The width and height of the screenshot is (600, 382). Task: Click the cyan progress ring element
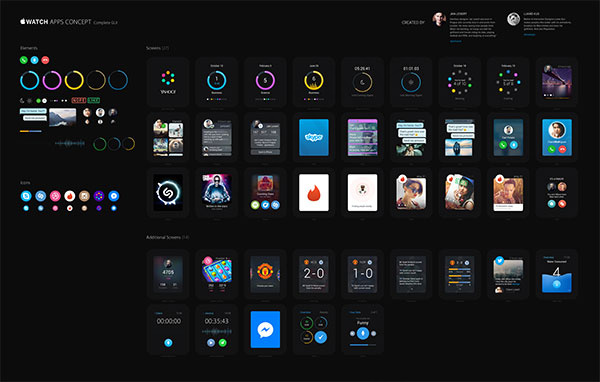29,80
